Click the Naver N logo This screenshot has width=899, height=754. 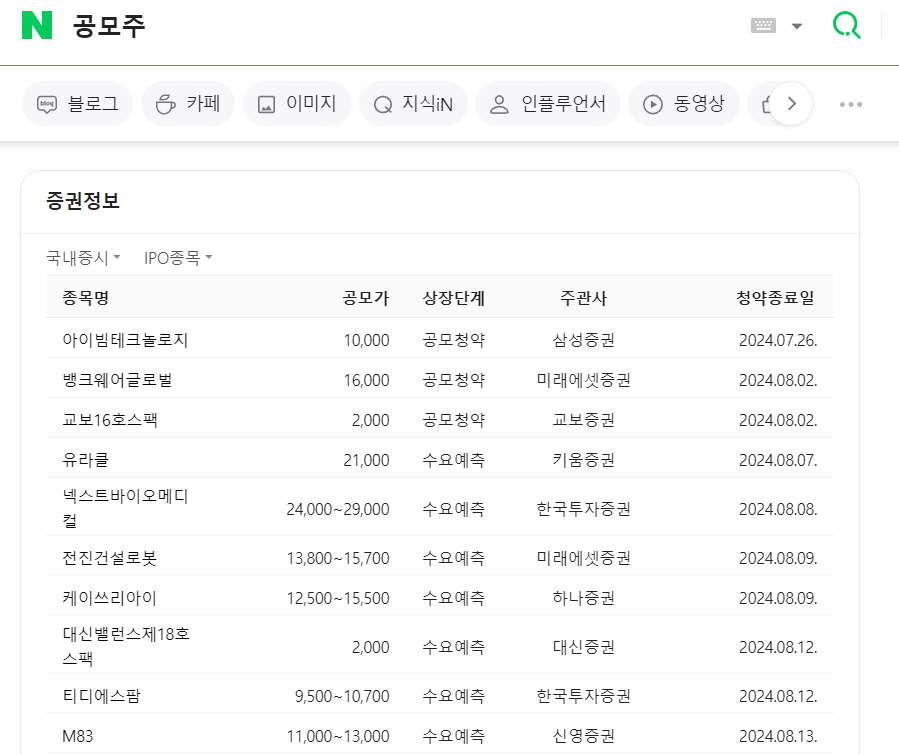pos(37,25)
